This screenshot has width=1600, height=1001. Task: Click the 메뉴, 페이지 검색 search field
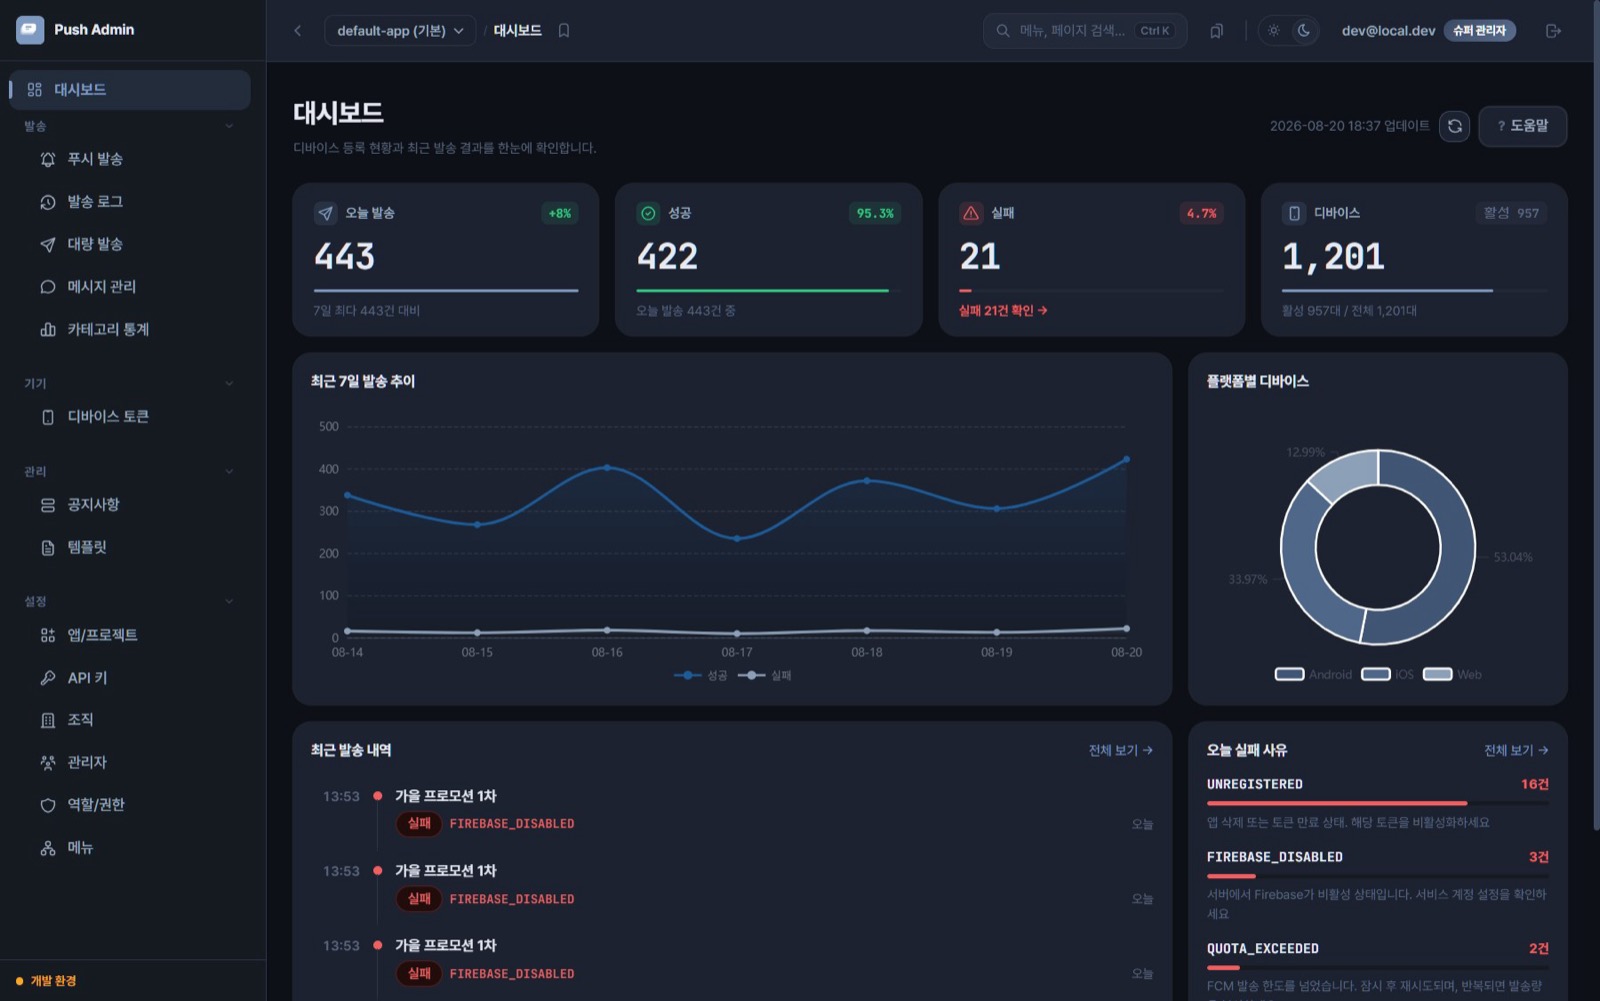coord(1085,31)
